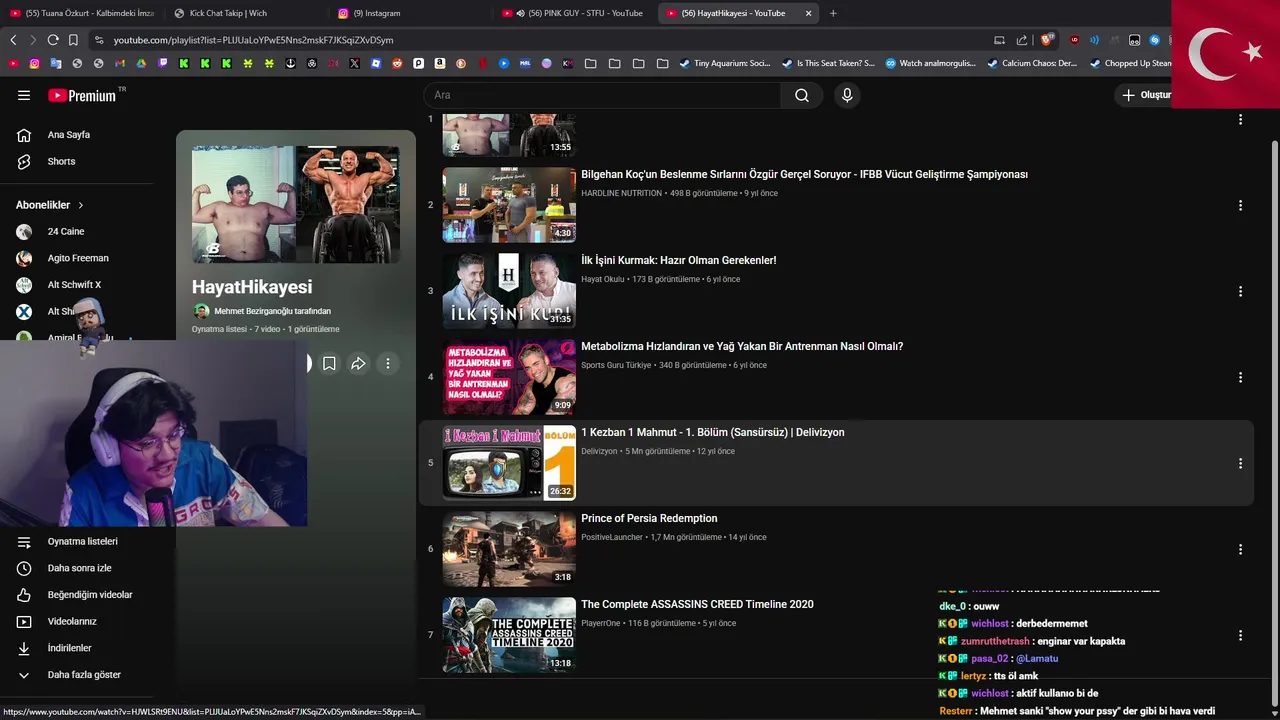This screenshot has height=720, width=1280.
Task: Expand the Abonelikler section chevron
Action: pos(81,205)
